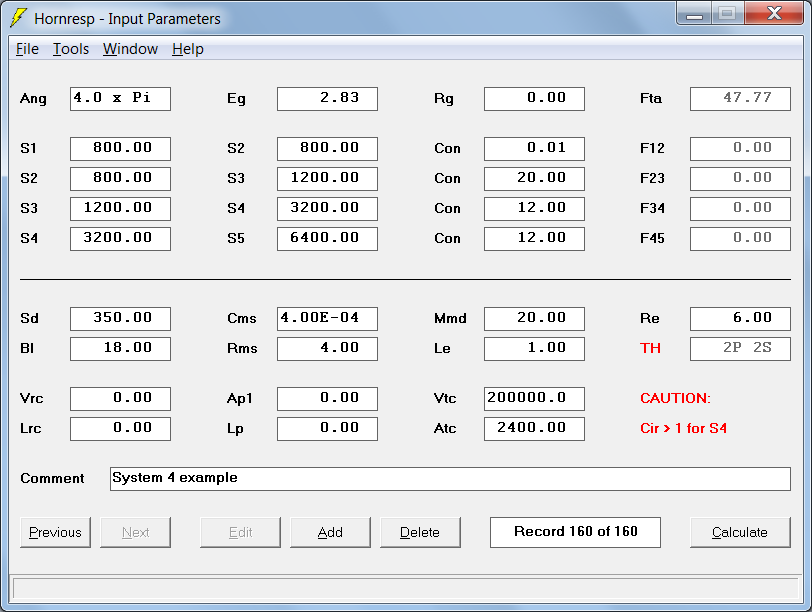This screenshot has width=812, height=612.
Task: Click the Con field with 20.00
Action: coord(534,179)
